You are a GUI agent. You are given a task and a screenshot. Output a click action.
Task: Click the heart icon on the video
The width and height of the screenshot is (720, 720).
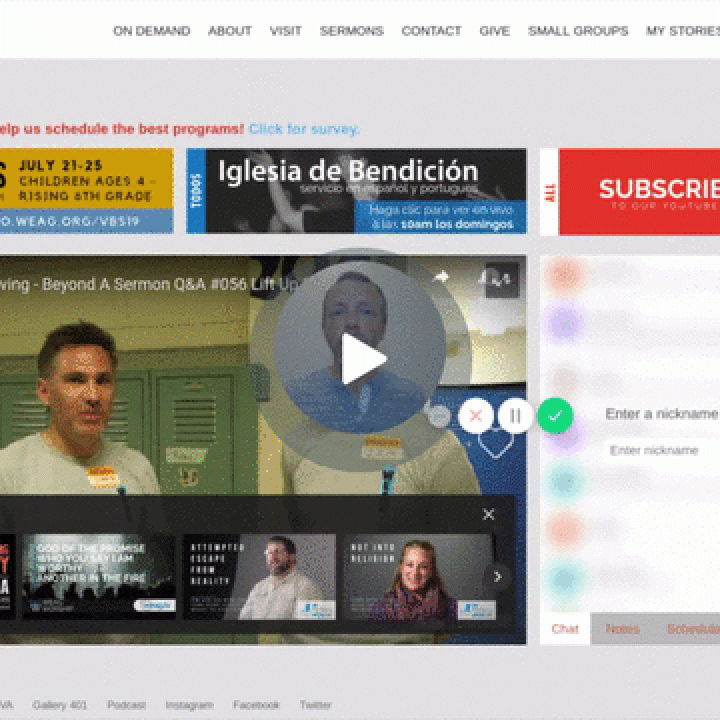click(x=495, y=442)
